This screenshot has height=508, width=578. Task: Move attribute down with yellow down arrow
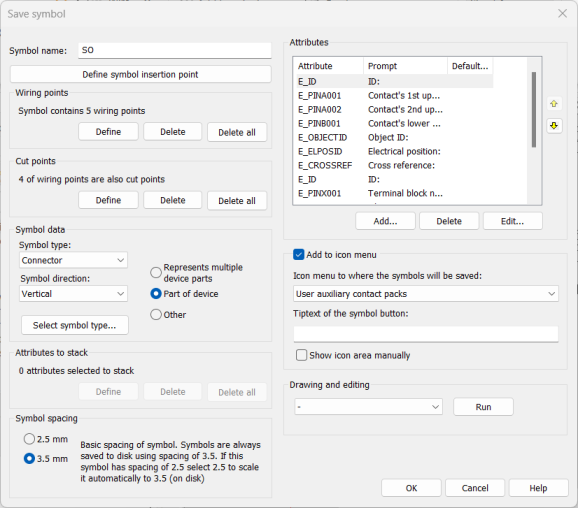554,126
